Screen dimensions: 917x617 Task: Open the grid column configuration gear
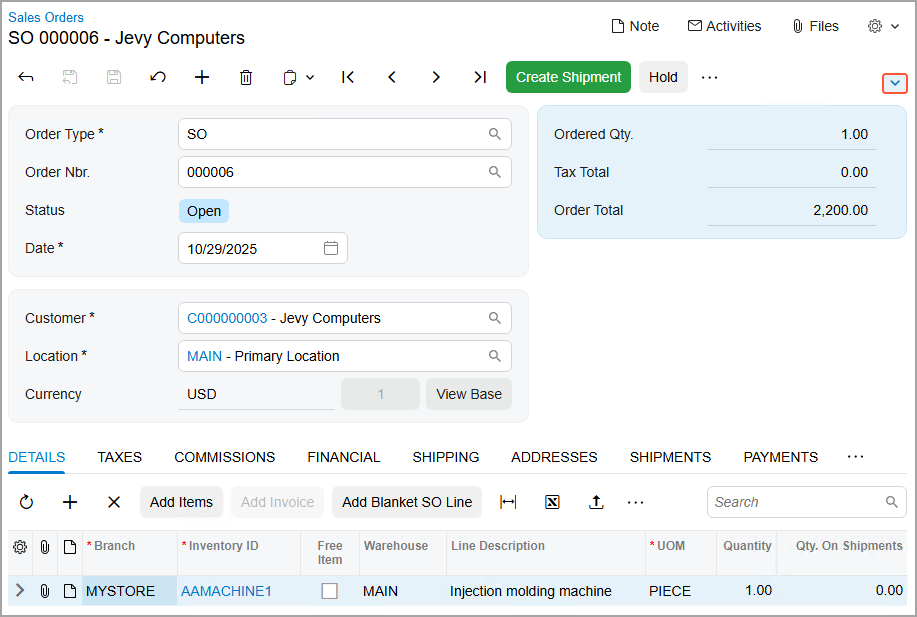[20, 547]
